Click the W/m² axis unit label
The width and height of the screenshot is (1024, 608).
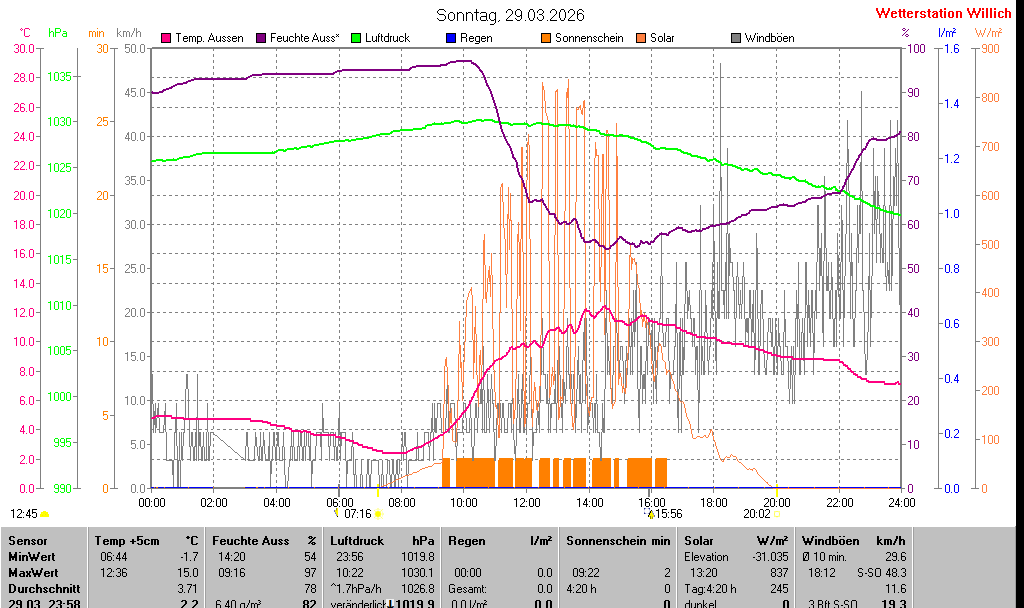coord(989,33)
